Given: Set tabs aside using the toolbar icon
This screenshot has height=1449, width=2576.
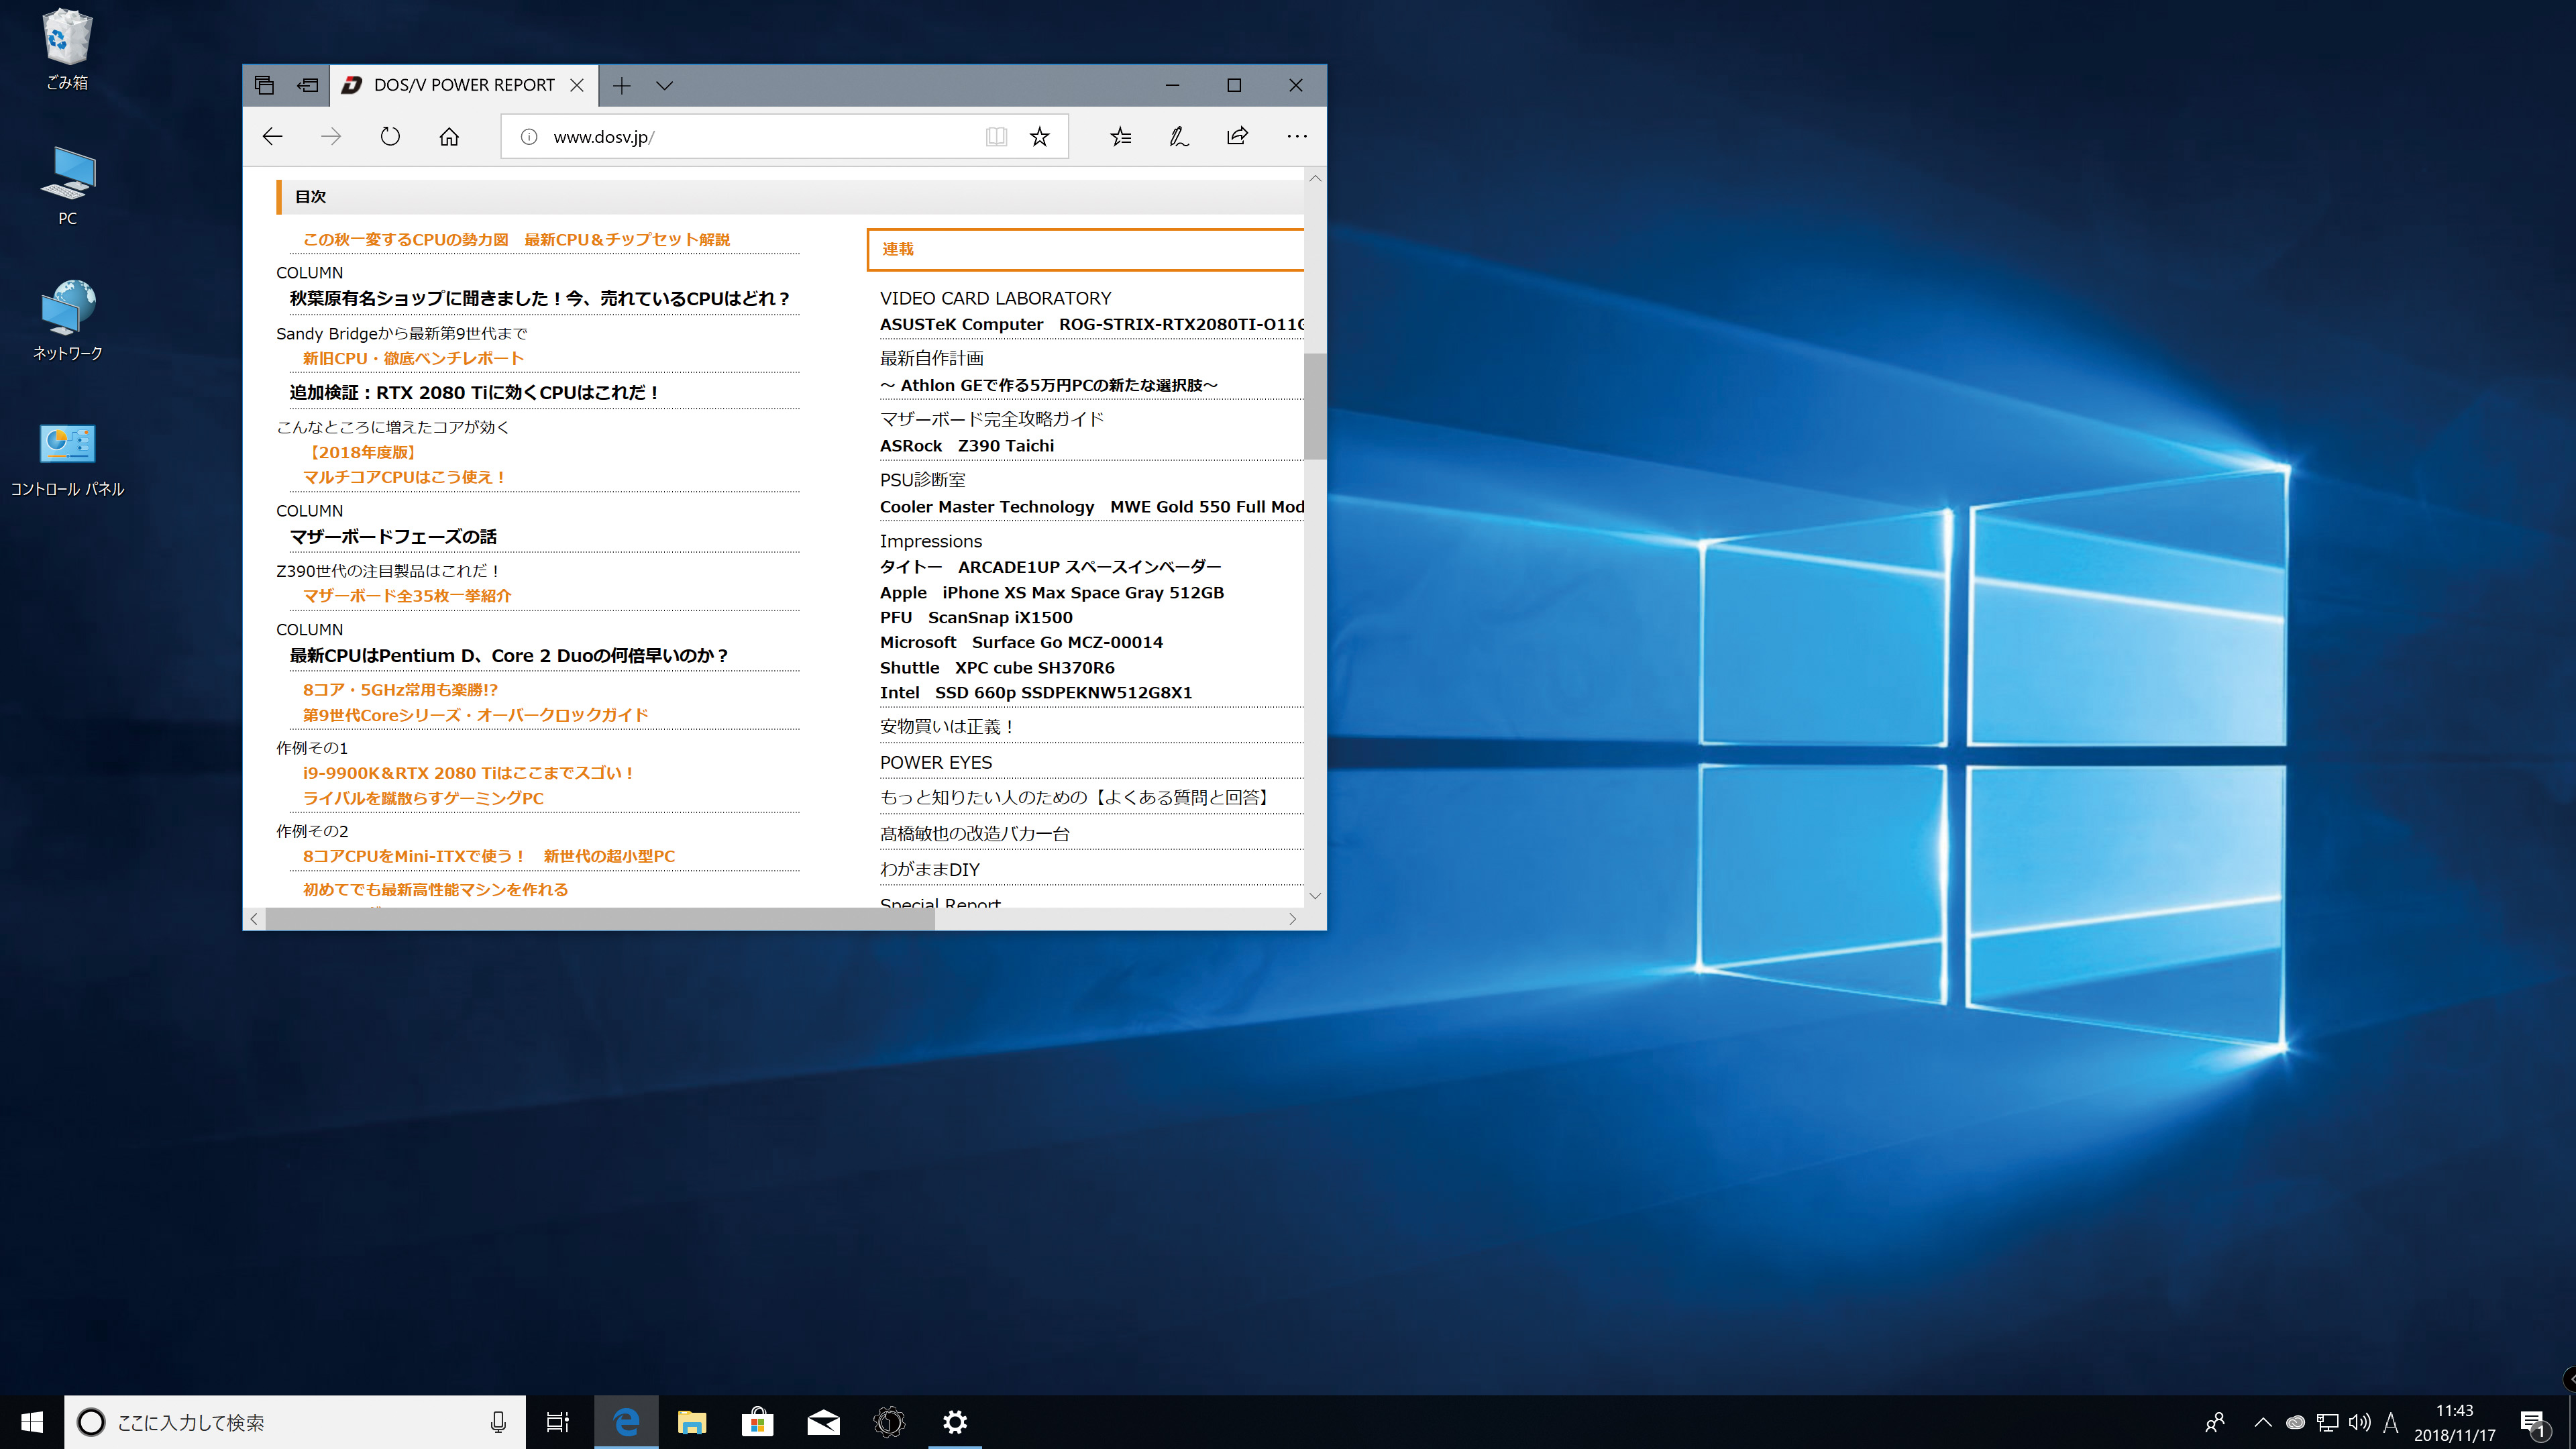Looking at the screenshot, I should (308, 86).
